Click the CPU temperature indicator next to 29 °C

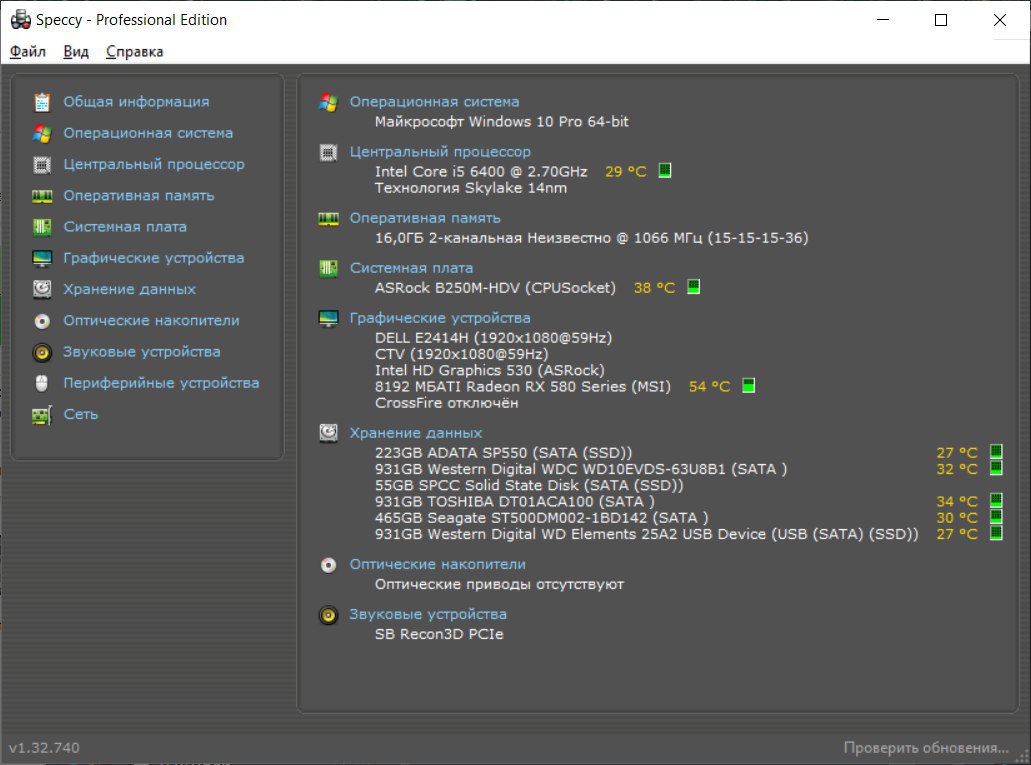pyautogui.click(x=665, y=171)
